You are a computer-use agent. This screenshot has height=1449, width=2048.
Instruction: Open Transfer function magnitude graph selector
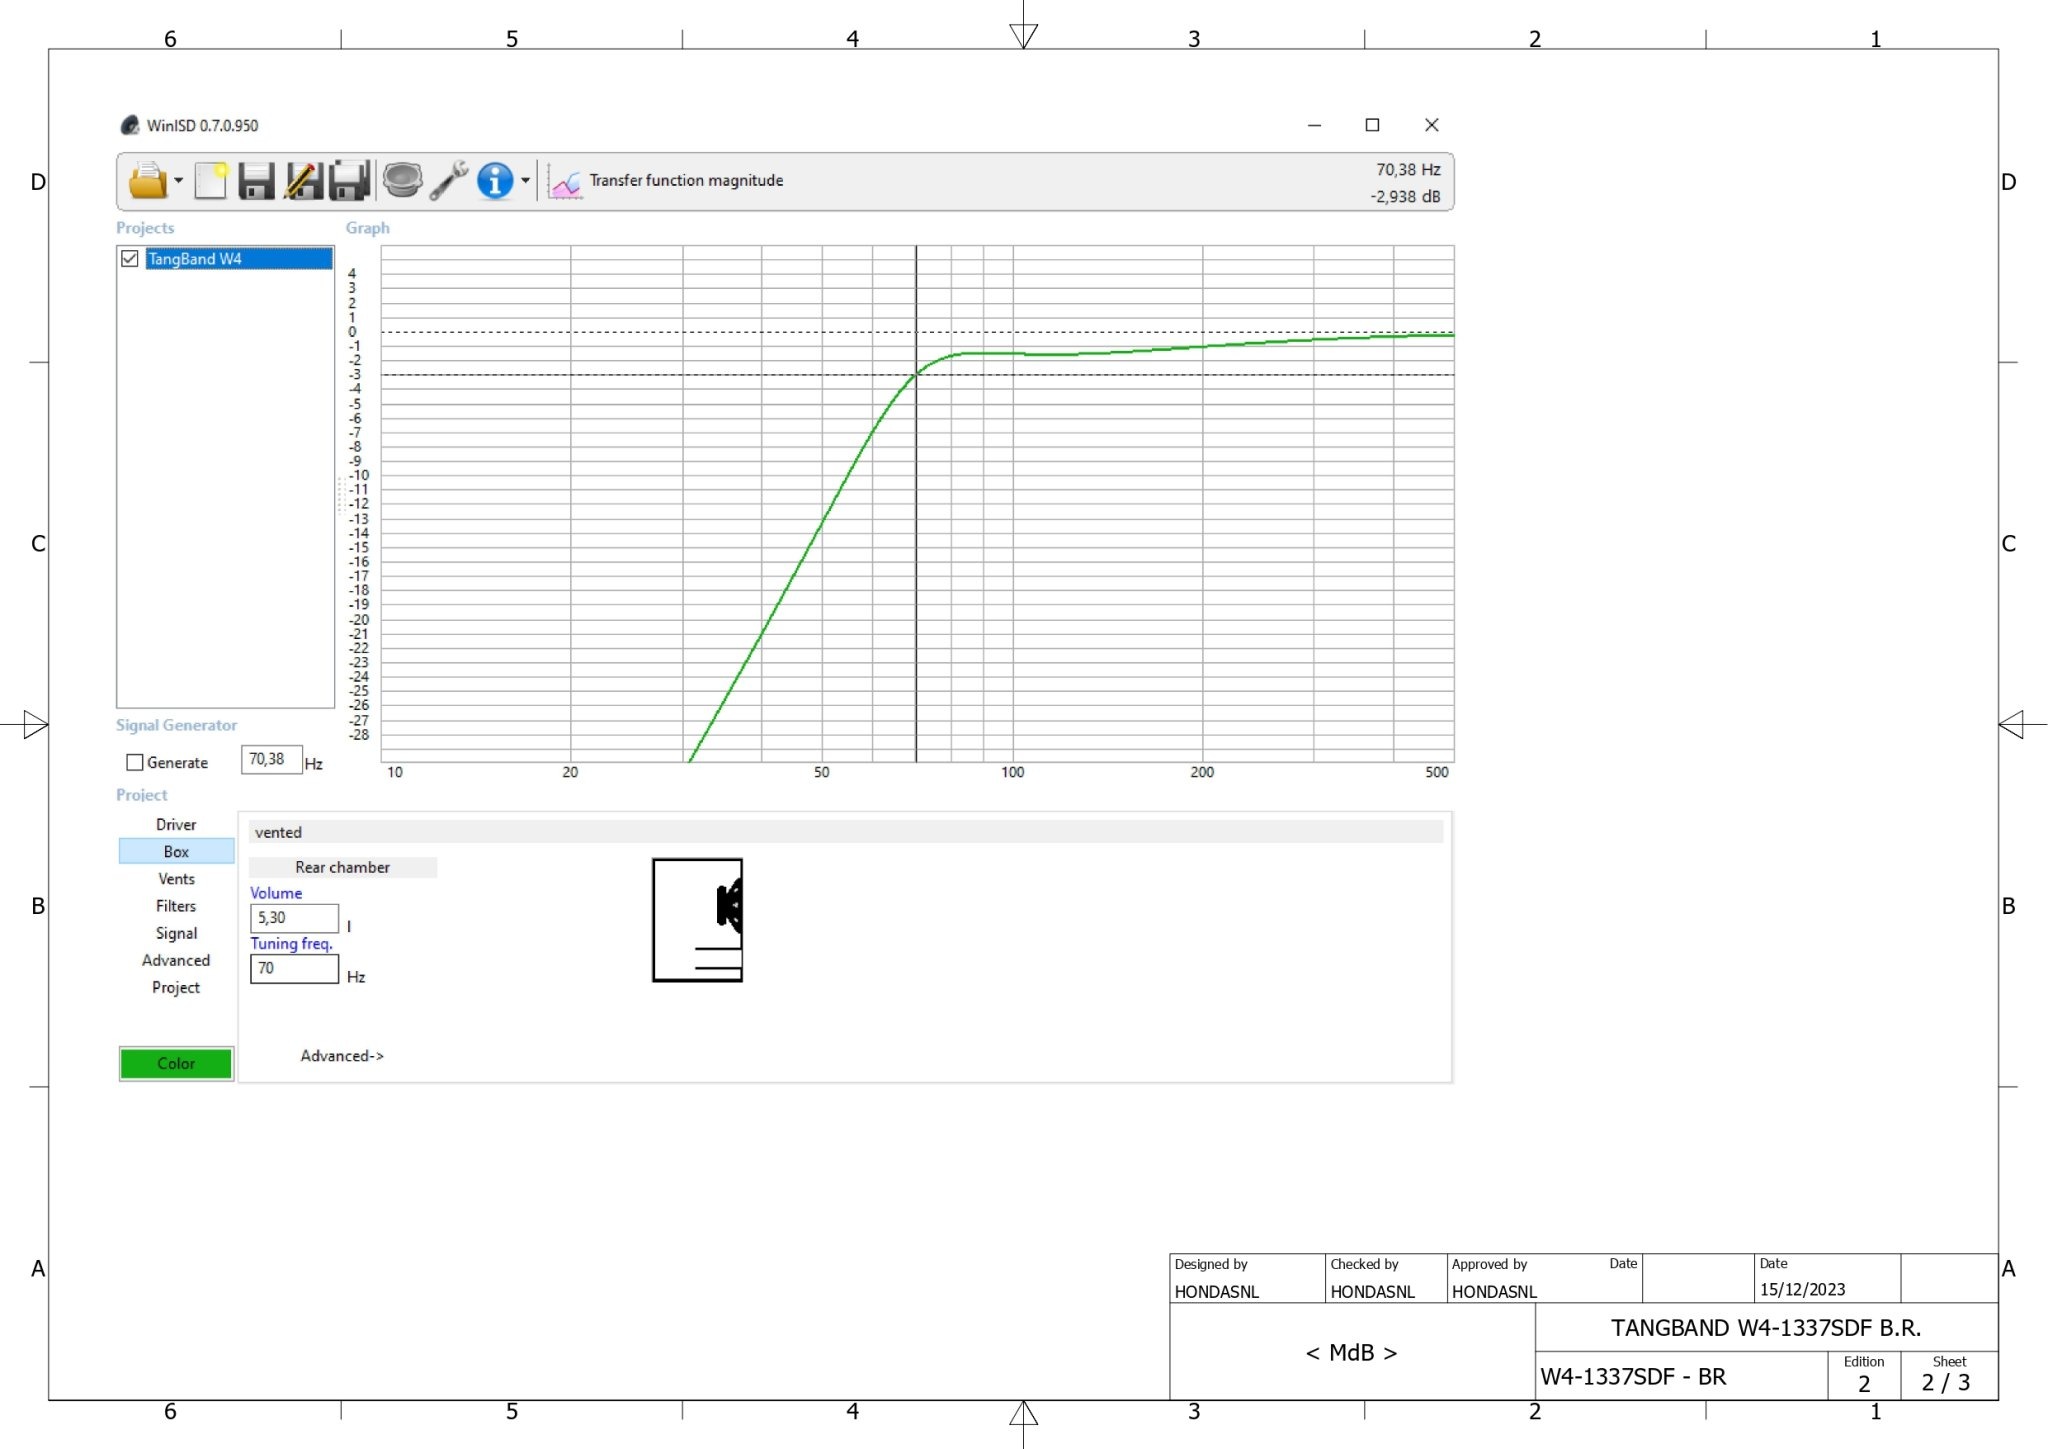coord(686,180)
